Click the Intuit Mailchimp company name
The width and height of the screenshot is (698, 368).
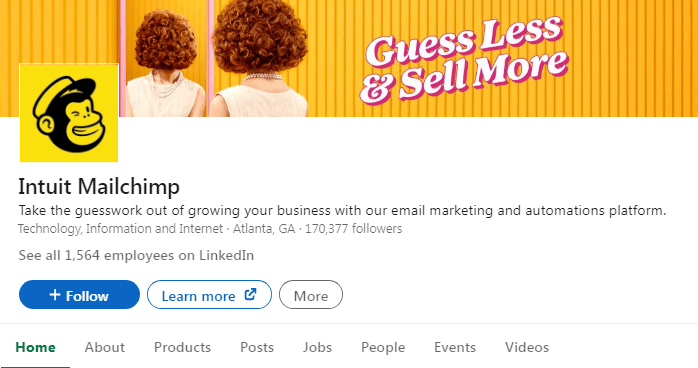(99, 186)
